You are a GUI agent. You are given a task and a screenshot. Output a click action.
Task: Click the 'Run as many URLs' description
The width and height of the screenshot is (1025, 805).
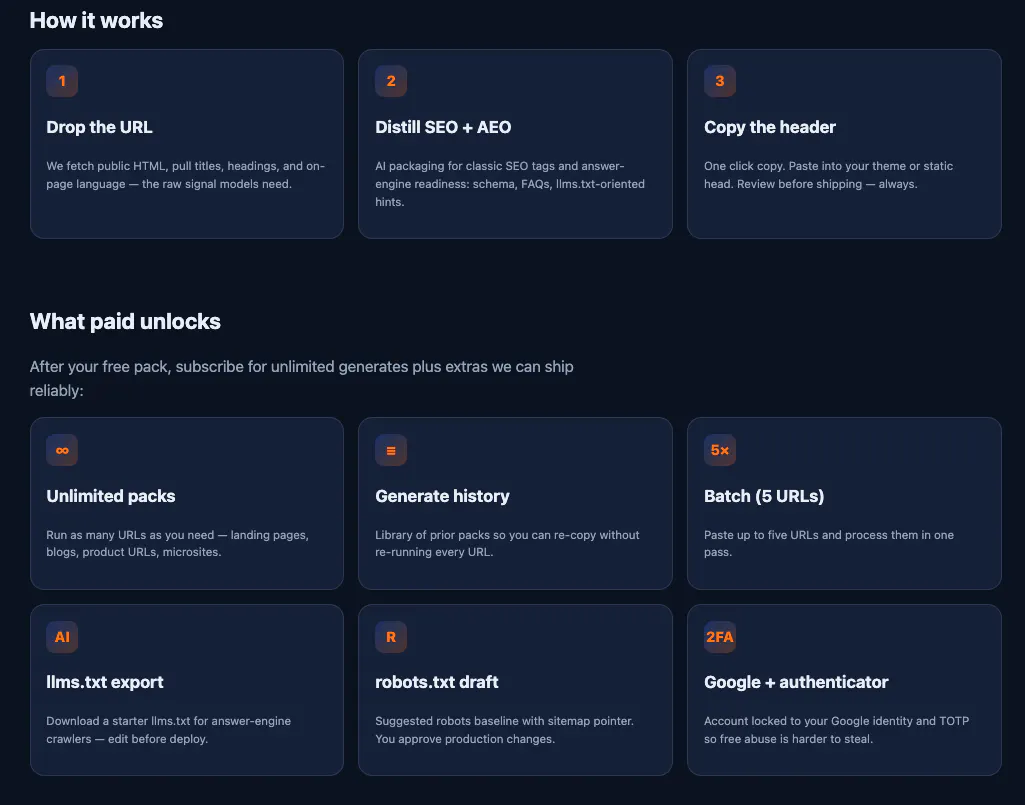tap(177, 543)
